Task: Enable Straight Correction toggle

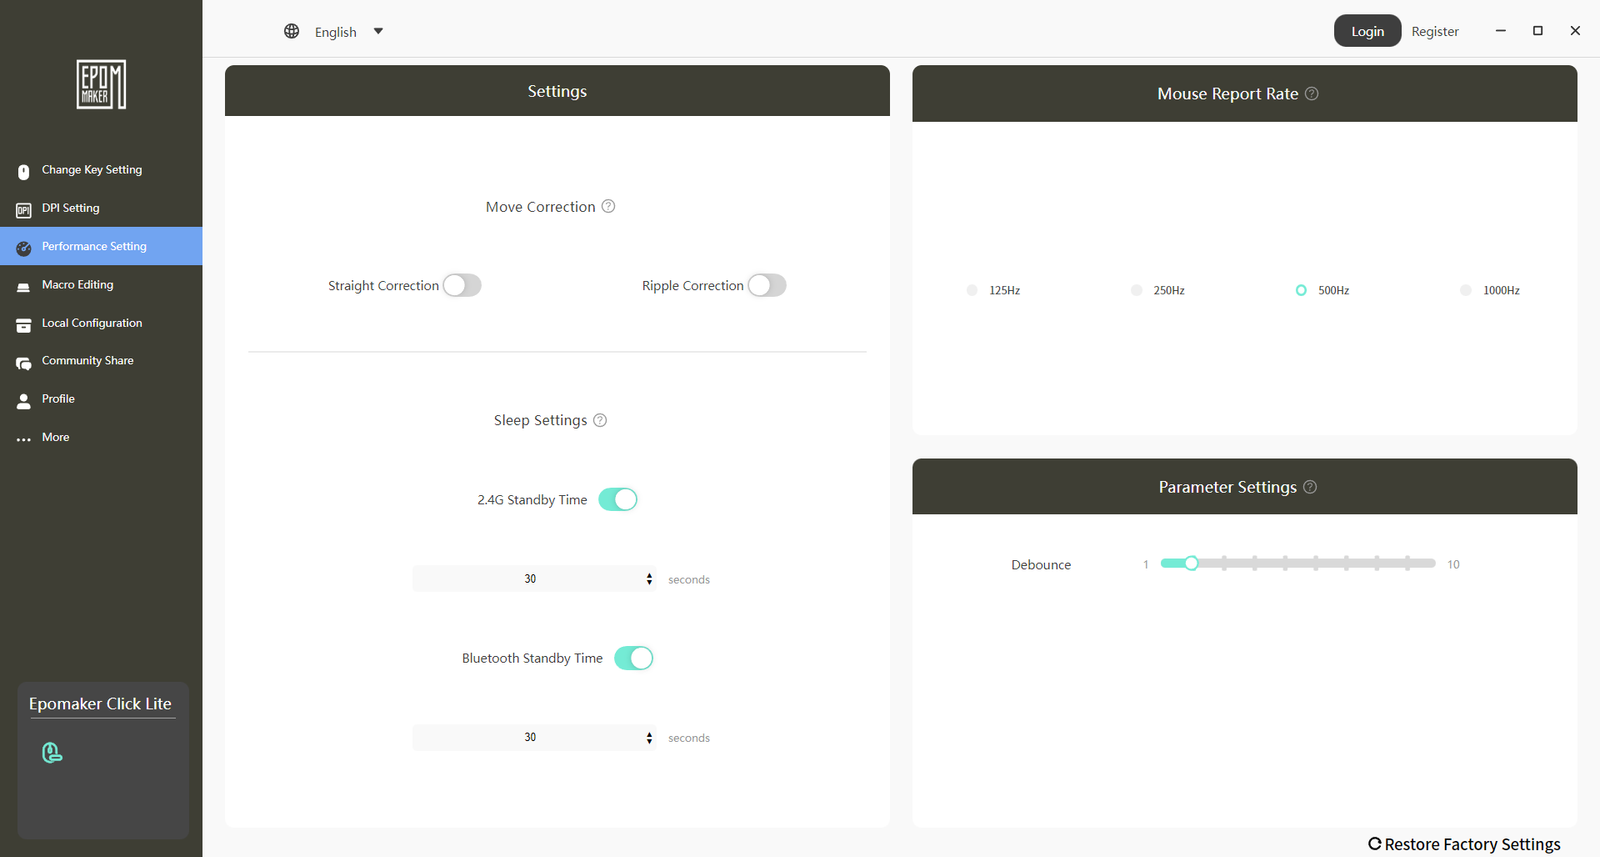Action: (x=462, y=286)
